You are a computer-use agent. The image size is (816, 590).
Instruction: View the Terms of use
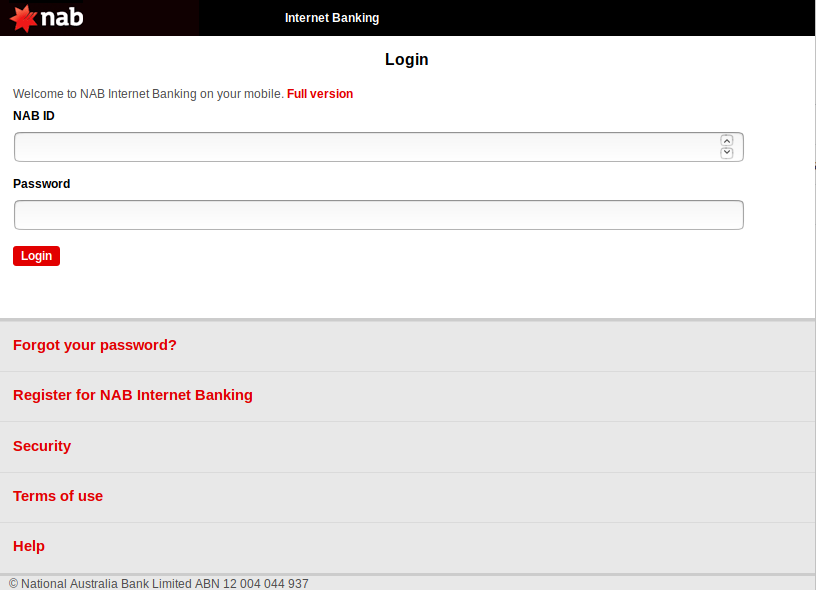point(57,496)
